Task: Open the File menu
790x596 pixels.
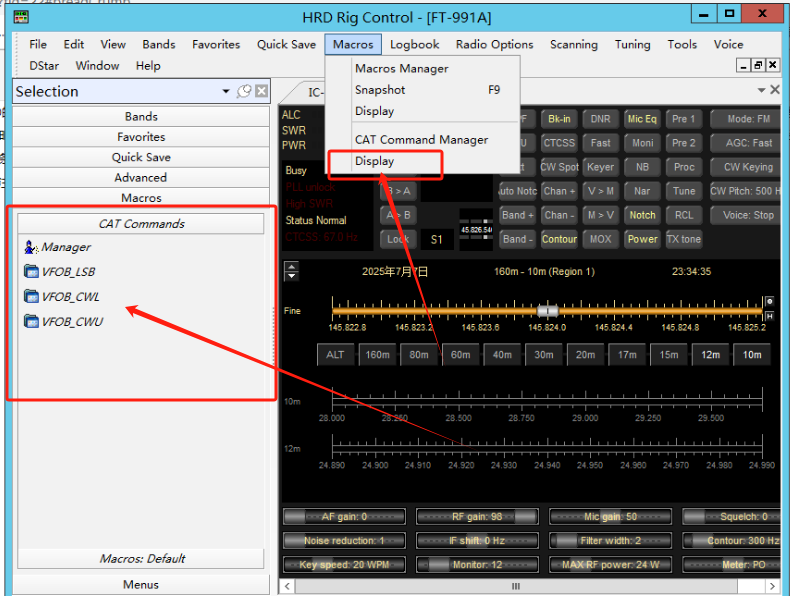Action: tap(38, 44)
